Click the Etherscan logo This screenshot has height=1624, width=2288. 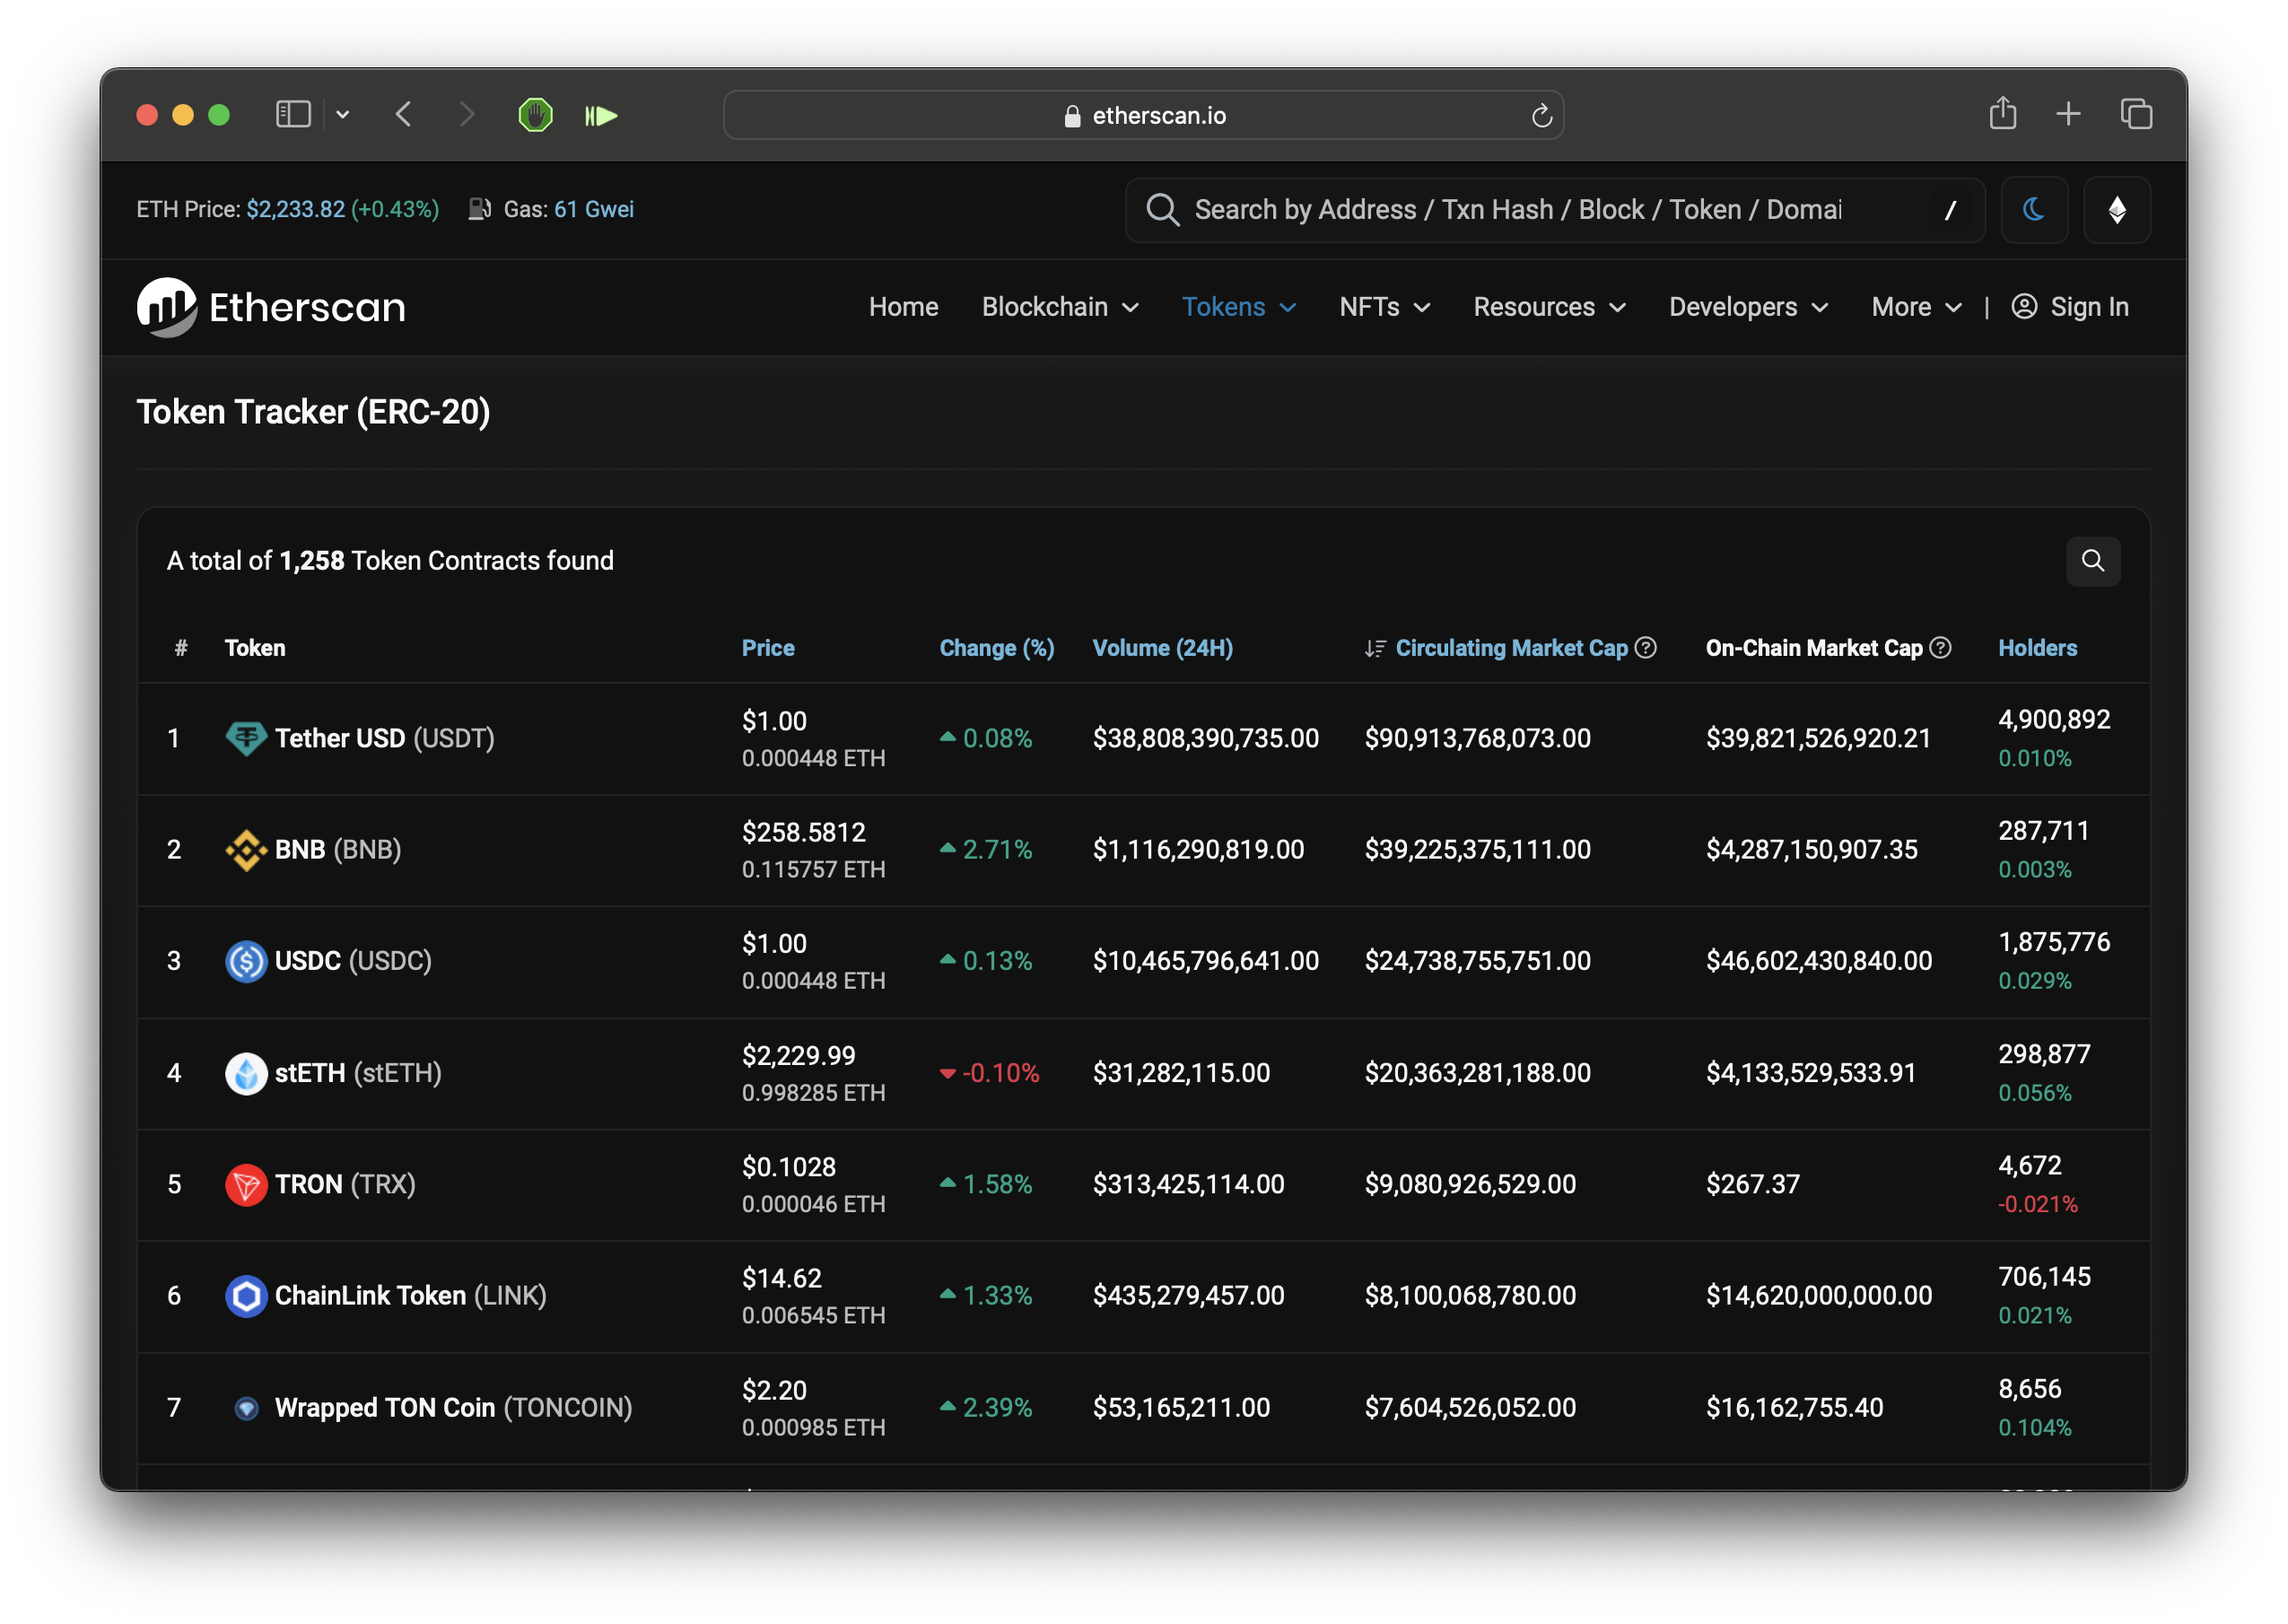tap(271, 307)
